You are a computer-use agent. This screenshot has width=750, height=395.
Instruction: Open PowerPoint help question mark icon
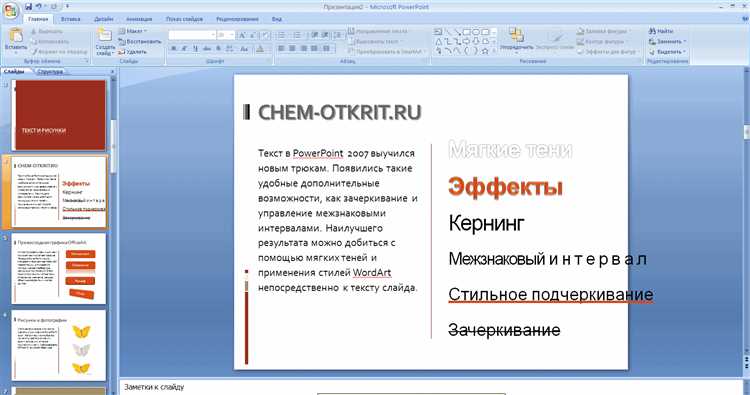(x=745, y=19)
